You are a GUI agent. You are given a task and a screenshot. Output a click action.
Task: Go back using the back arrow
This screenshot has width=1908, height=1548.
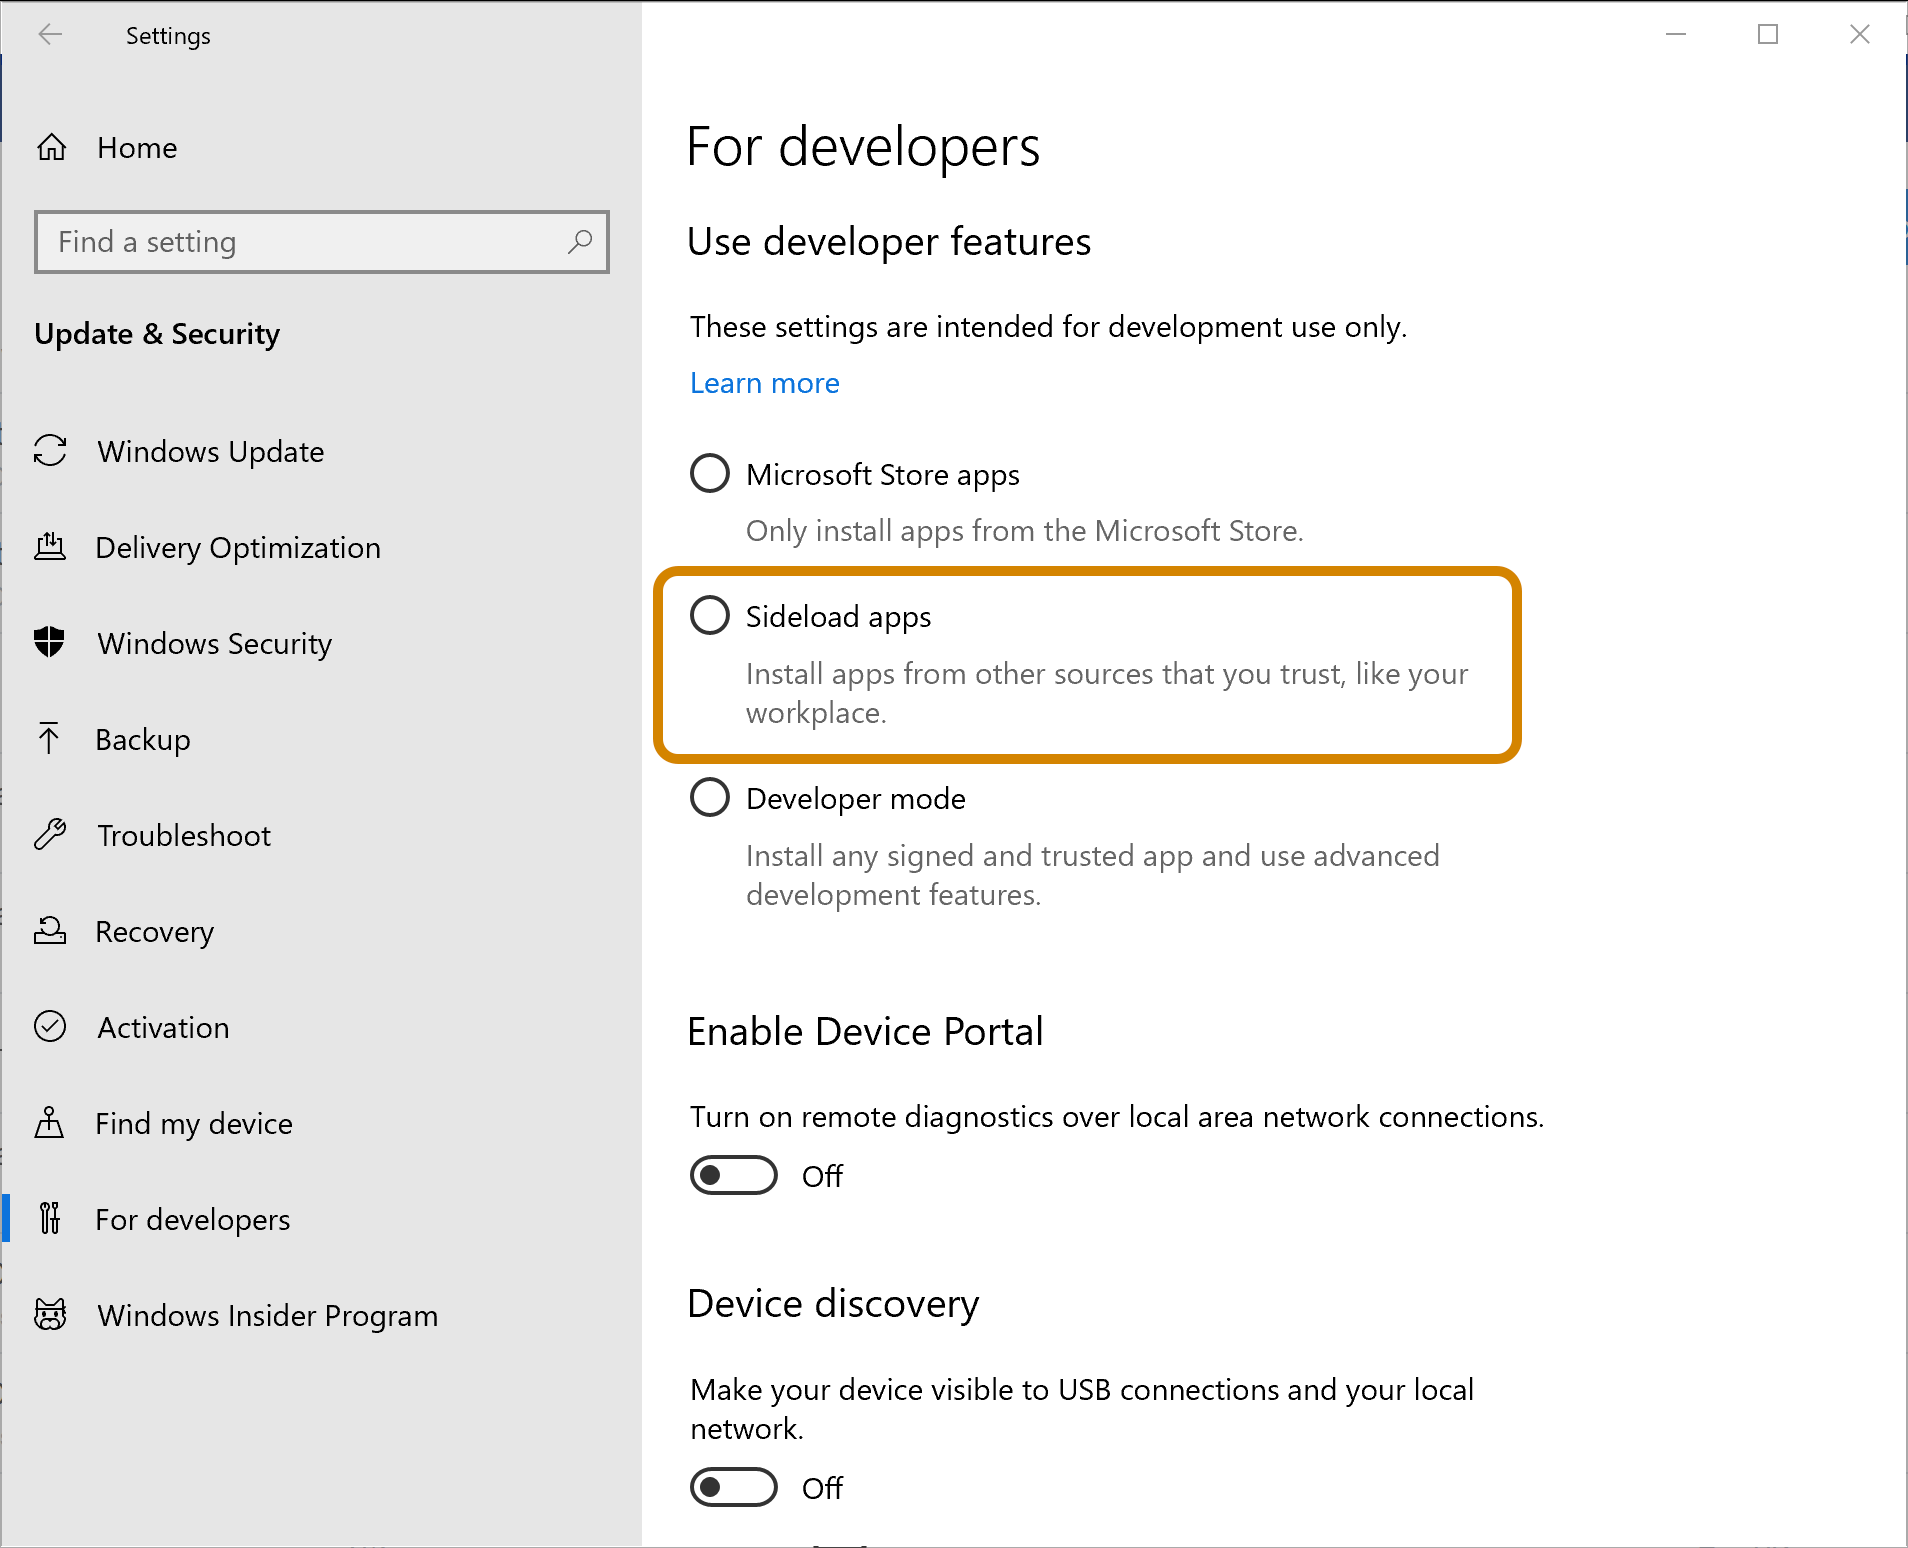coord(50,35)
